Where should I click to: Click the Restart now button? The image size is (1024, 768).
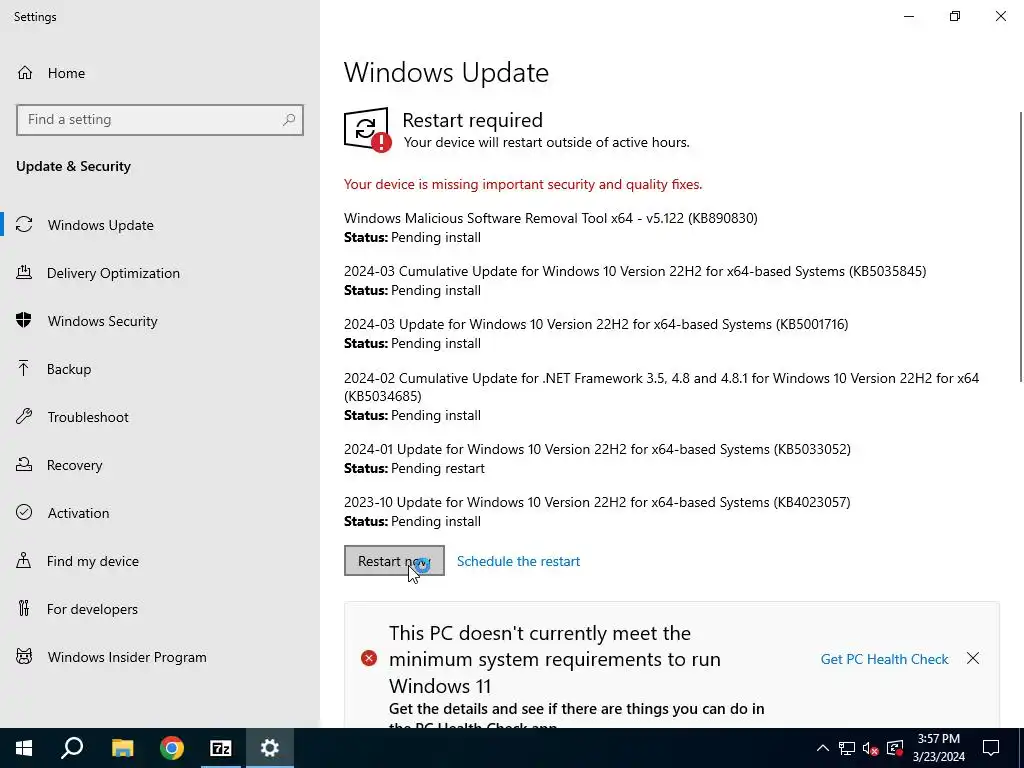tap(394, 560)
